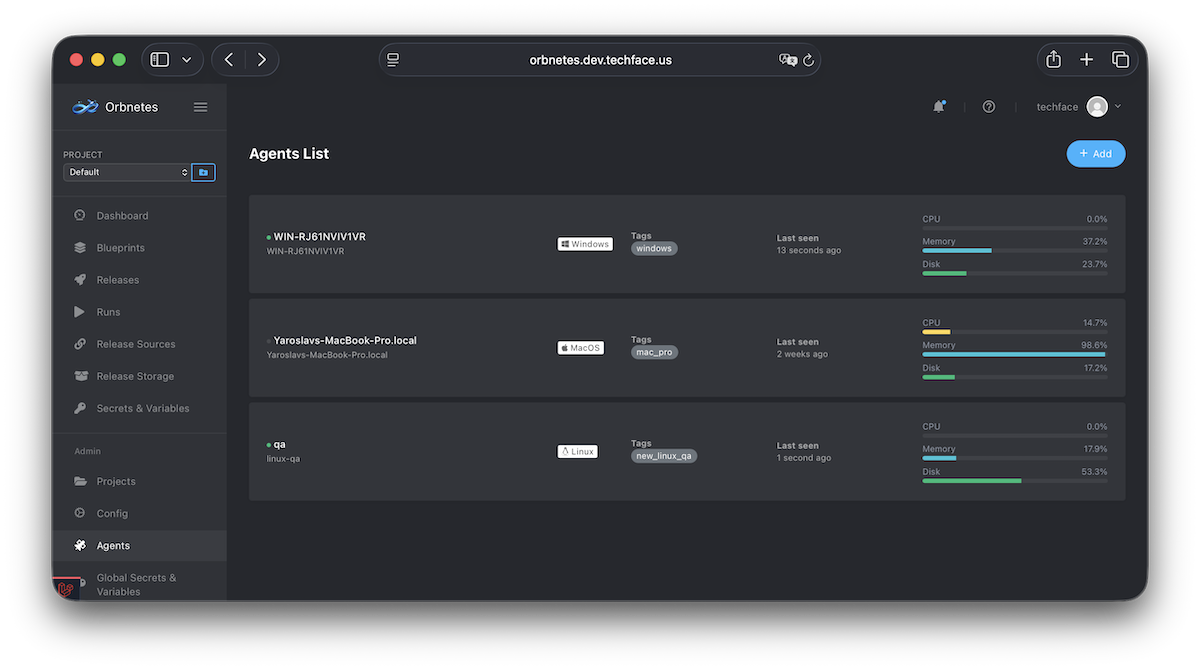Open the Default project dropdown
Image resolution: width=1200 pixels, height=670 pixels.
pyautogui.click(x=125, y=171)
